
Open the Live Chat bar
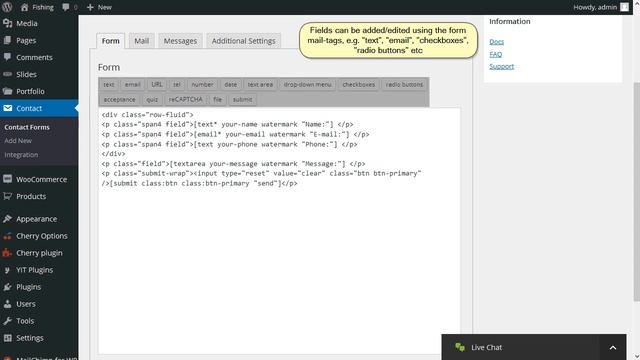534,347
